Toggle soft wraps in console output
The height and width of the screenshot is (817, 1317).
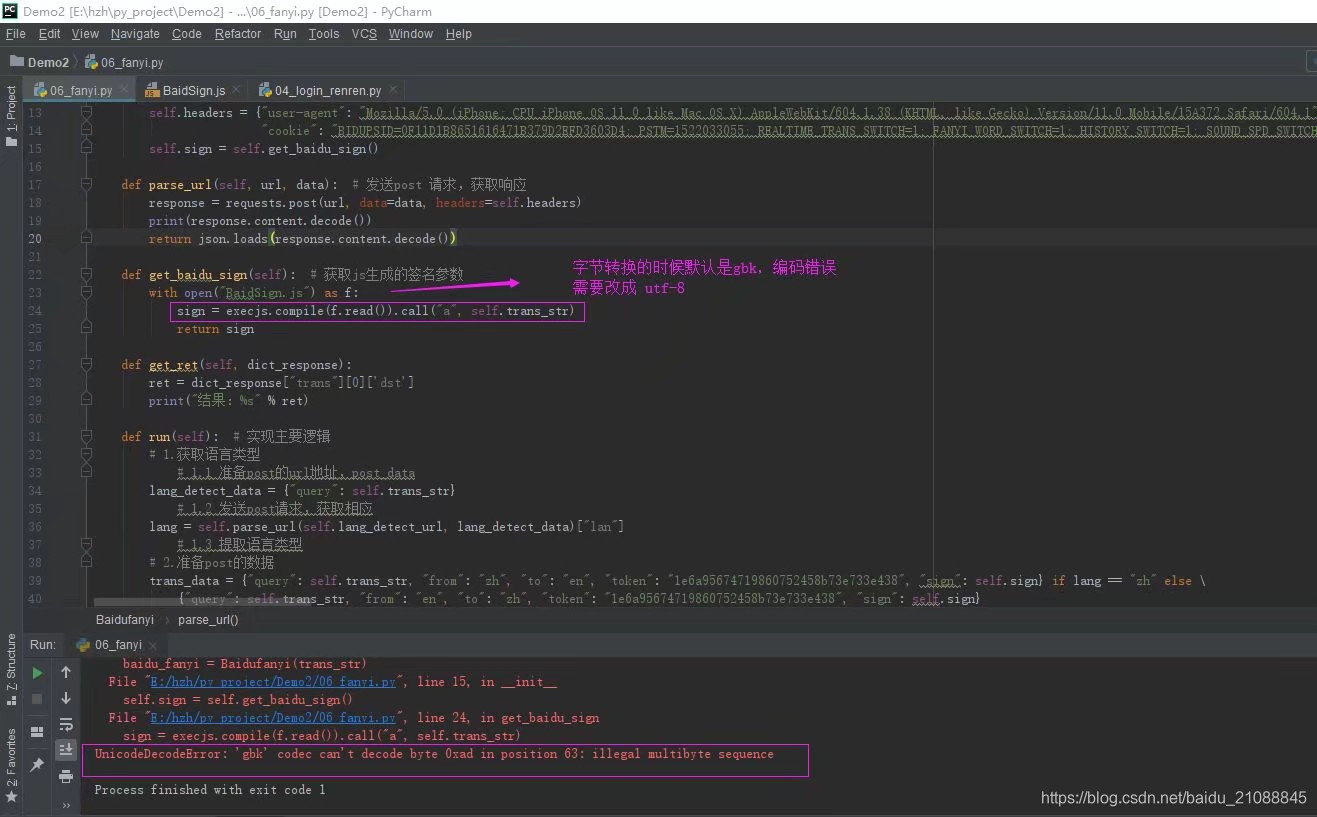66,725
